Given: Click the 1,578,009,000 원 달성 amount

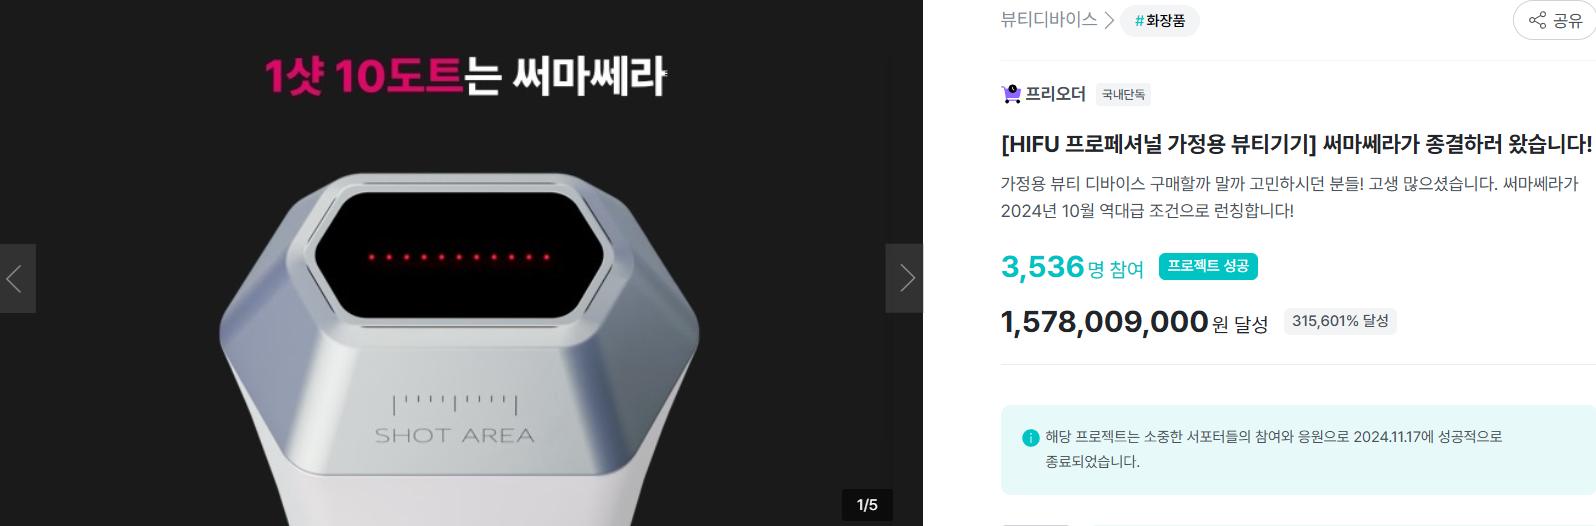Looking at the screenshot, I should 1134,322.
